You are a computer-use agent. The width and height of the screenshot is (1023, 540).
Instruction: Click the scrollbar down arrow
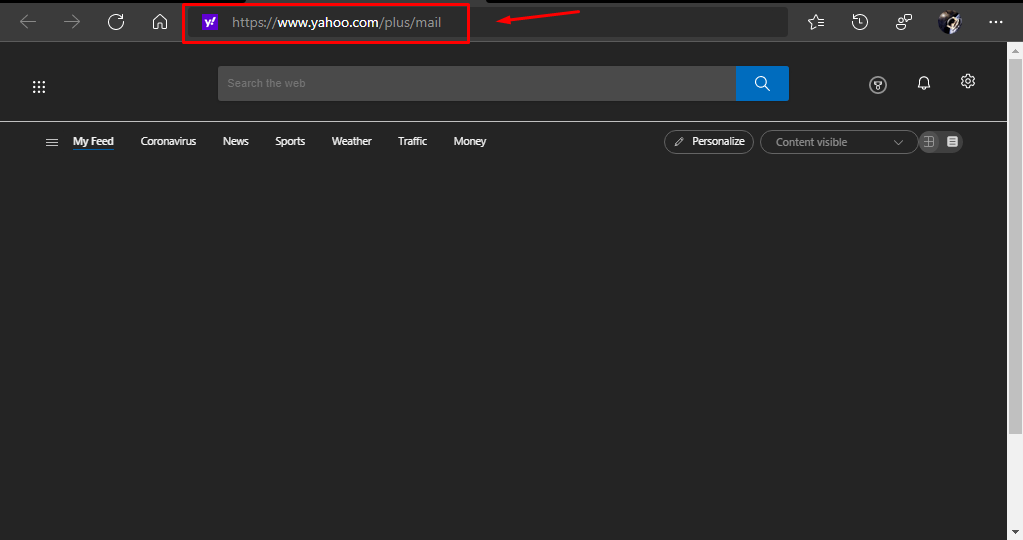tap(1015, 533)
